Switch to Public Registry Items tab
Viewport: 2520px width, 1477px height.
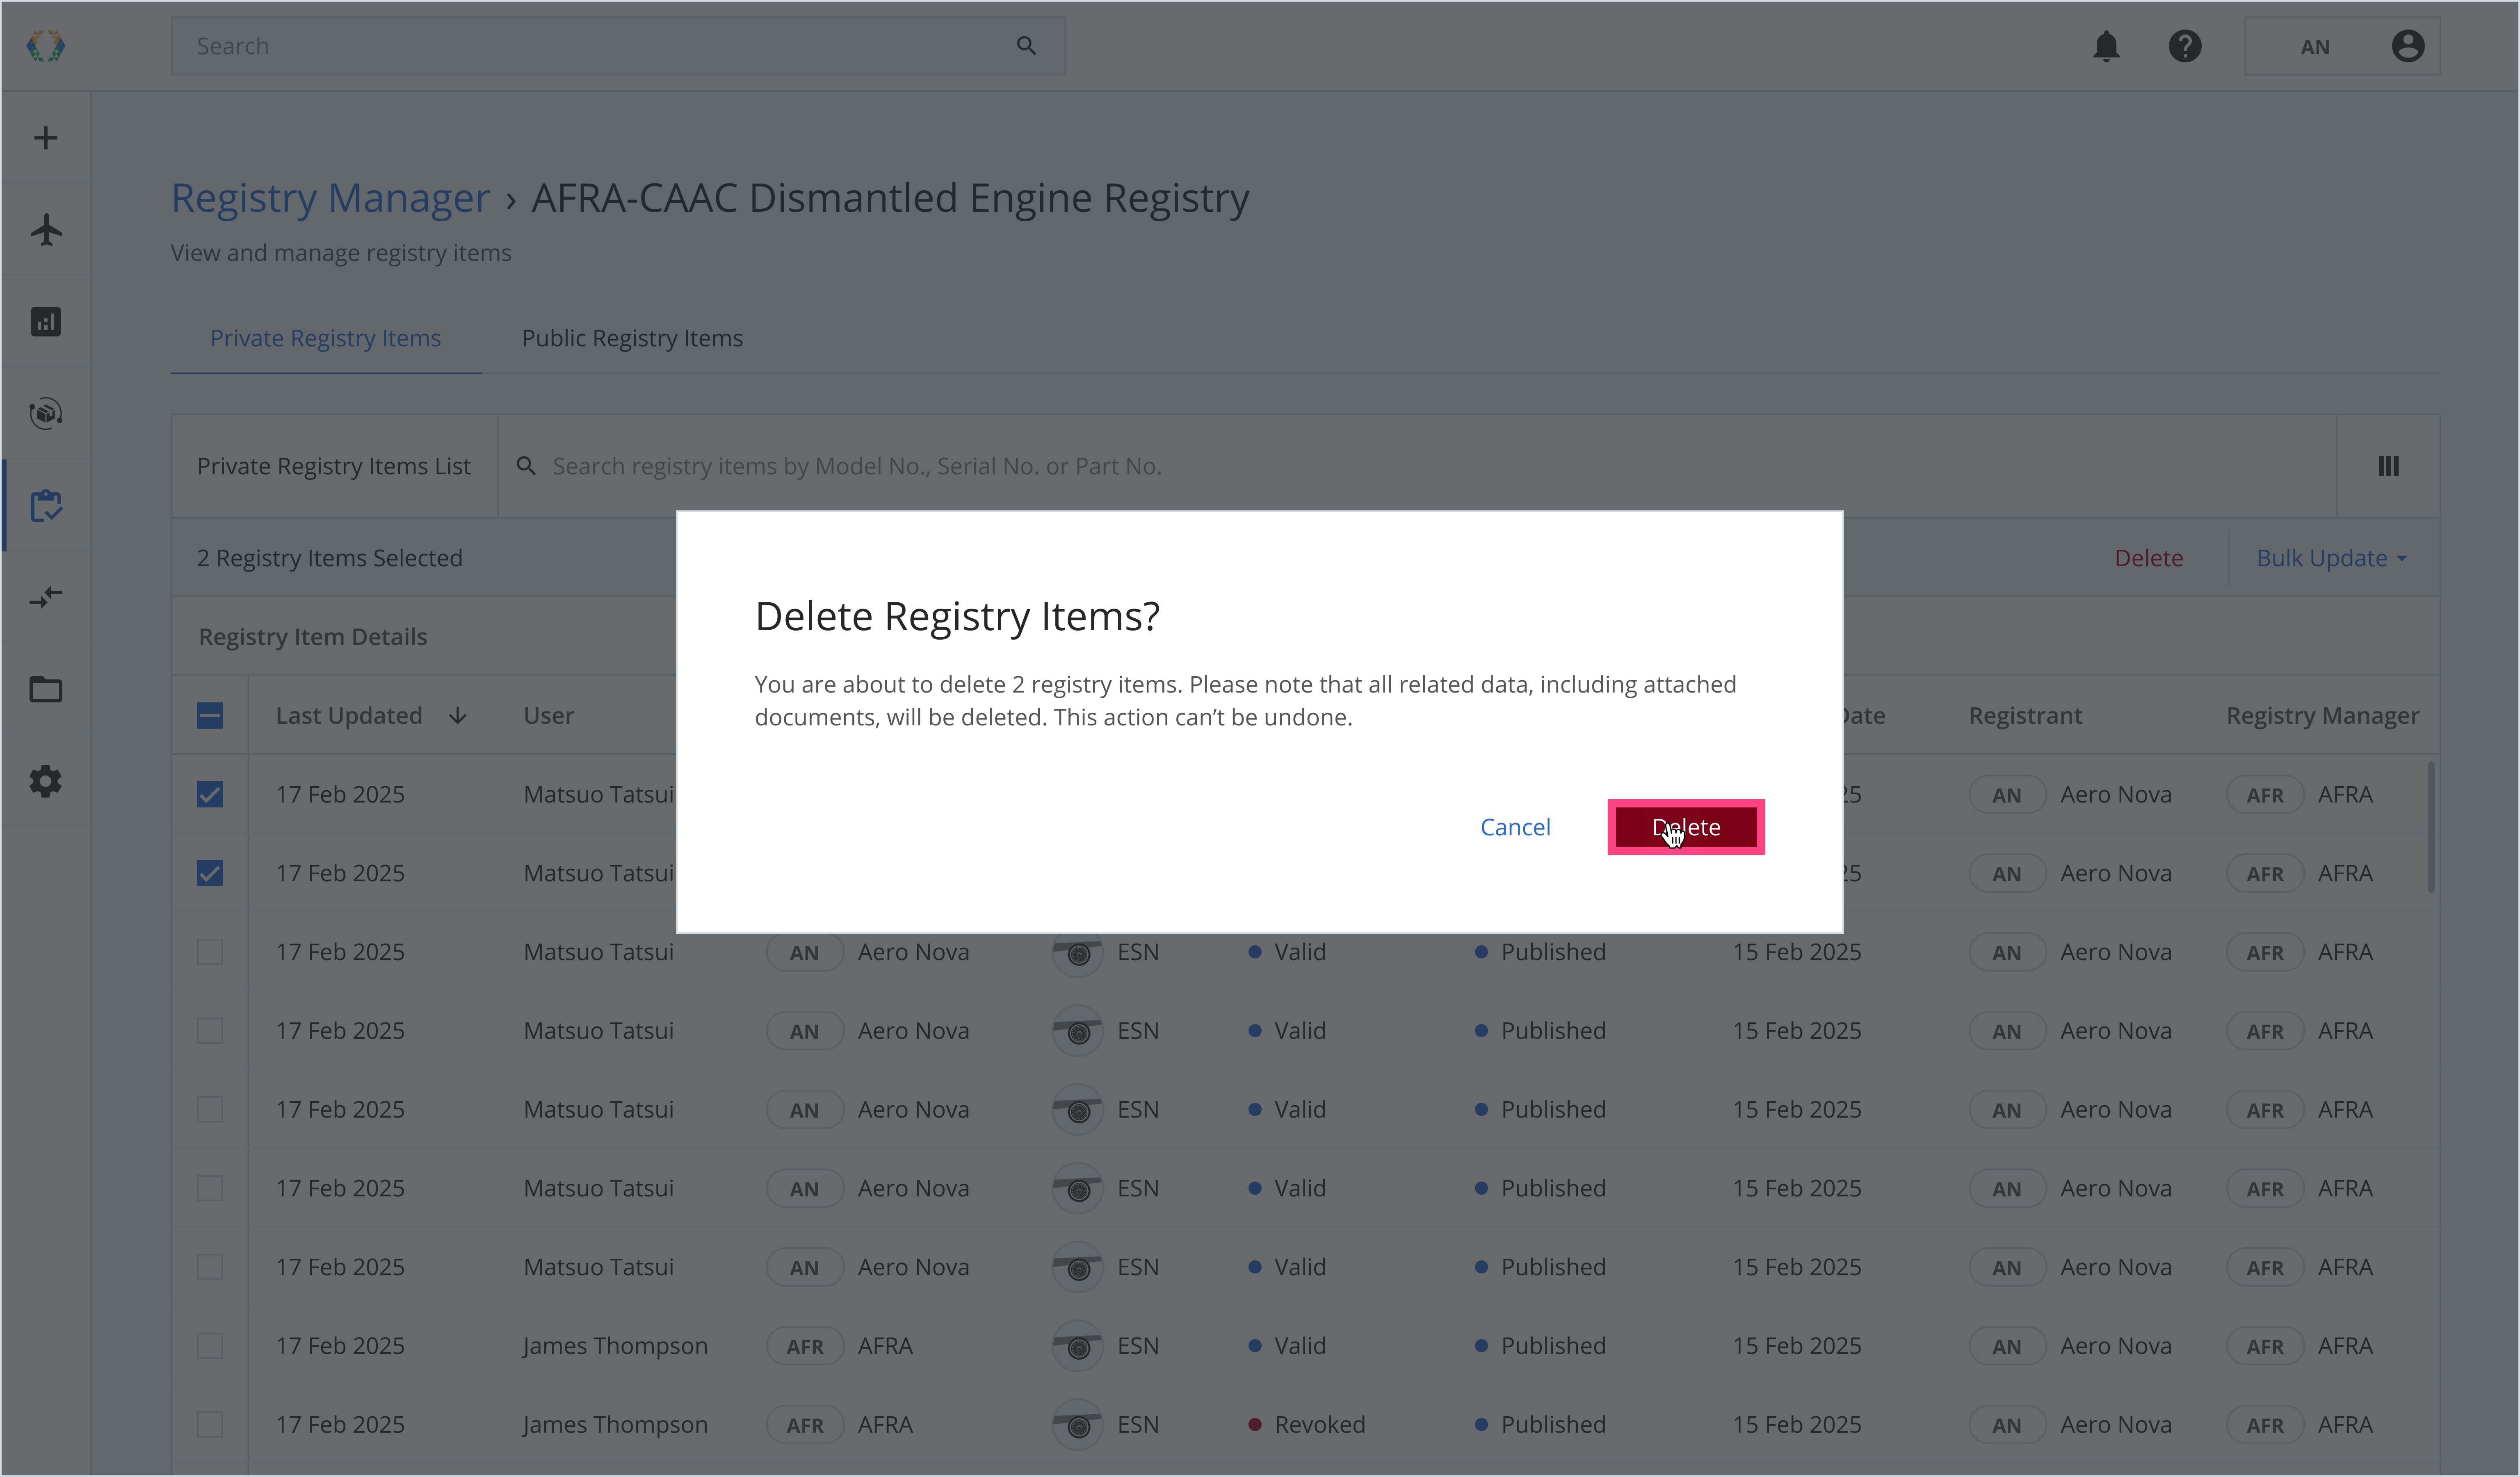(x=632, y=338)
